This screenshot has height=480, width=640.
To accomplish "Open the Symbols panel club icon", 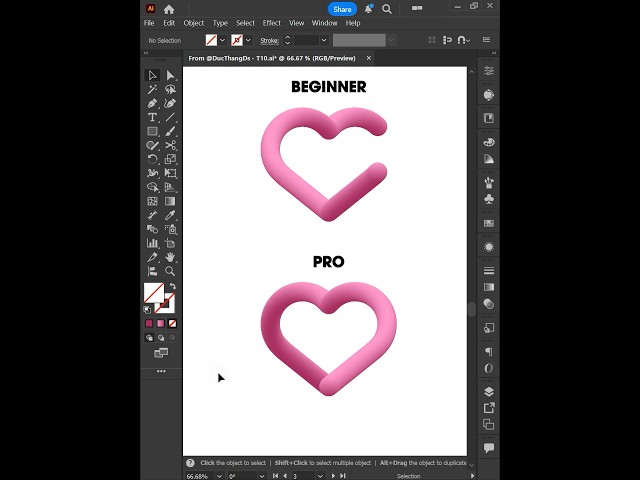I will (x=489, y=199).
